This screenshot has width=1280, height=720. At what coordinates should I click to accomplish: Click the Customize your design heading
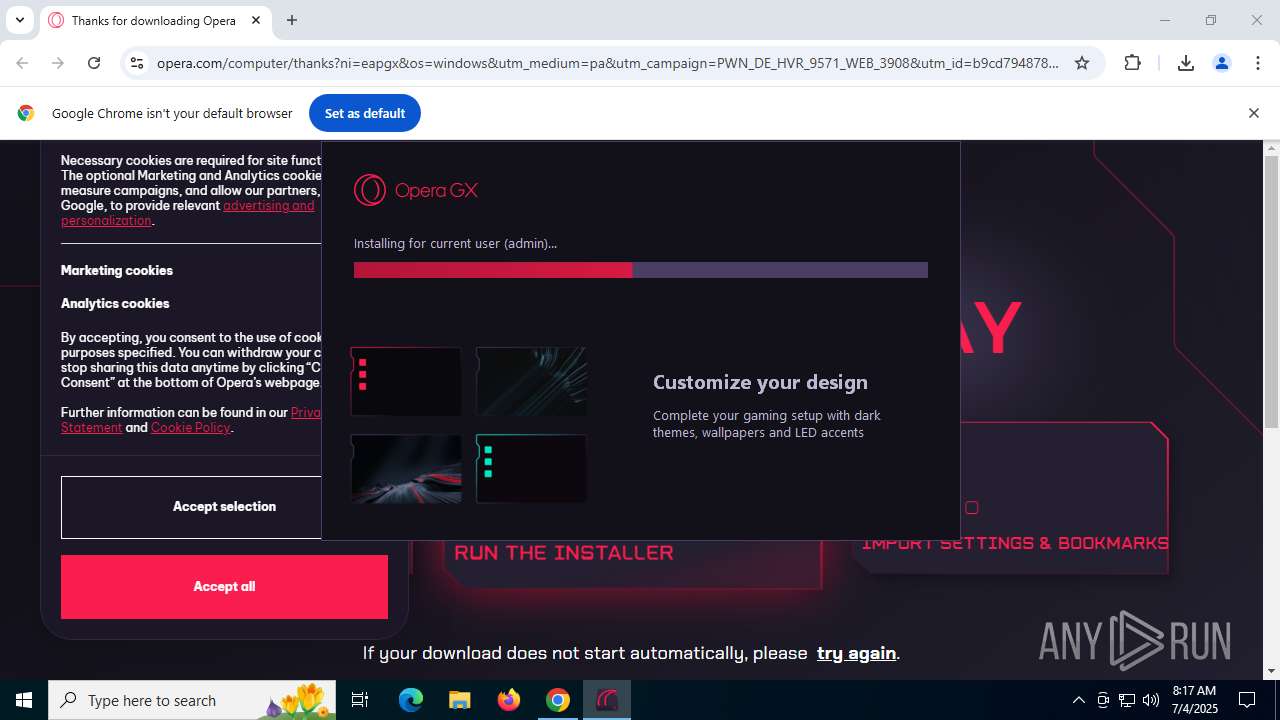click(x=760, y=382)
